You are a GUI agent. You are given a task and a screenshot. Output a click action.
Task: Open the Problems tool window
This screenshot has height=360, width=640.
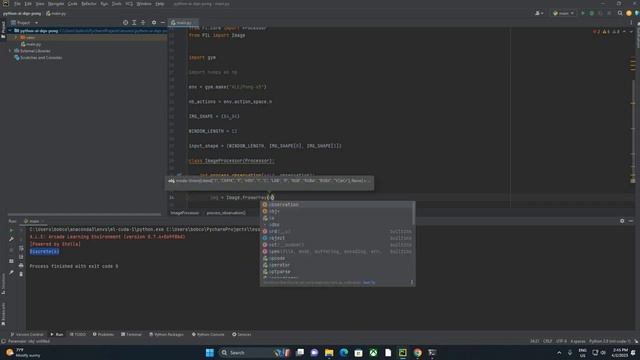pyautogui.click(x=103, y=334)
